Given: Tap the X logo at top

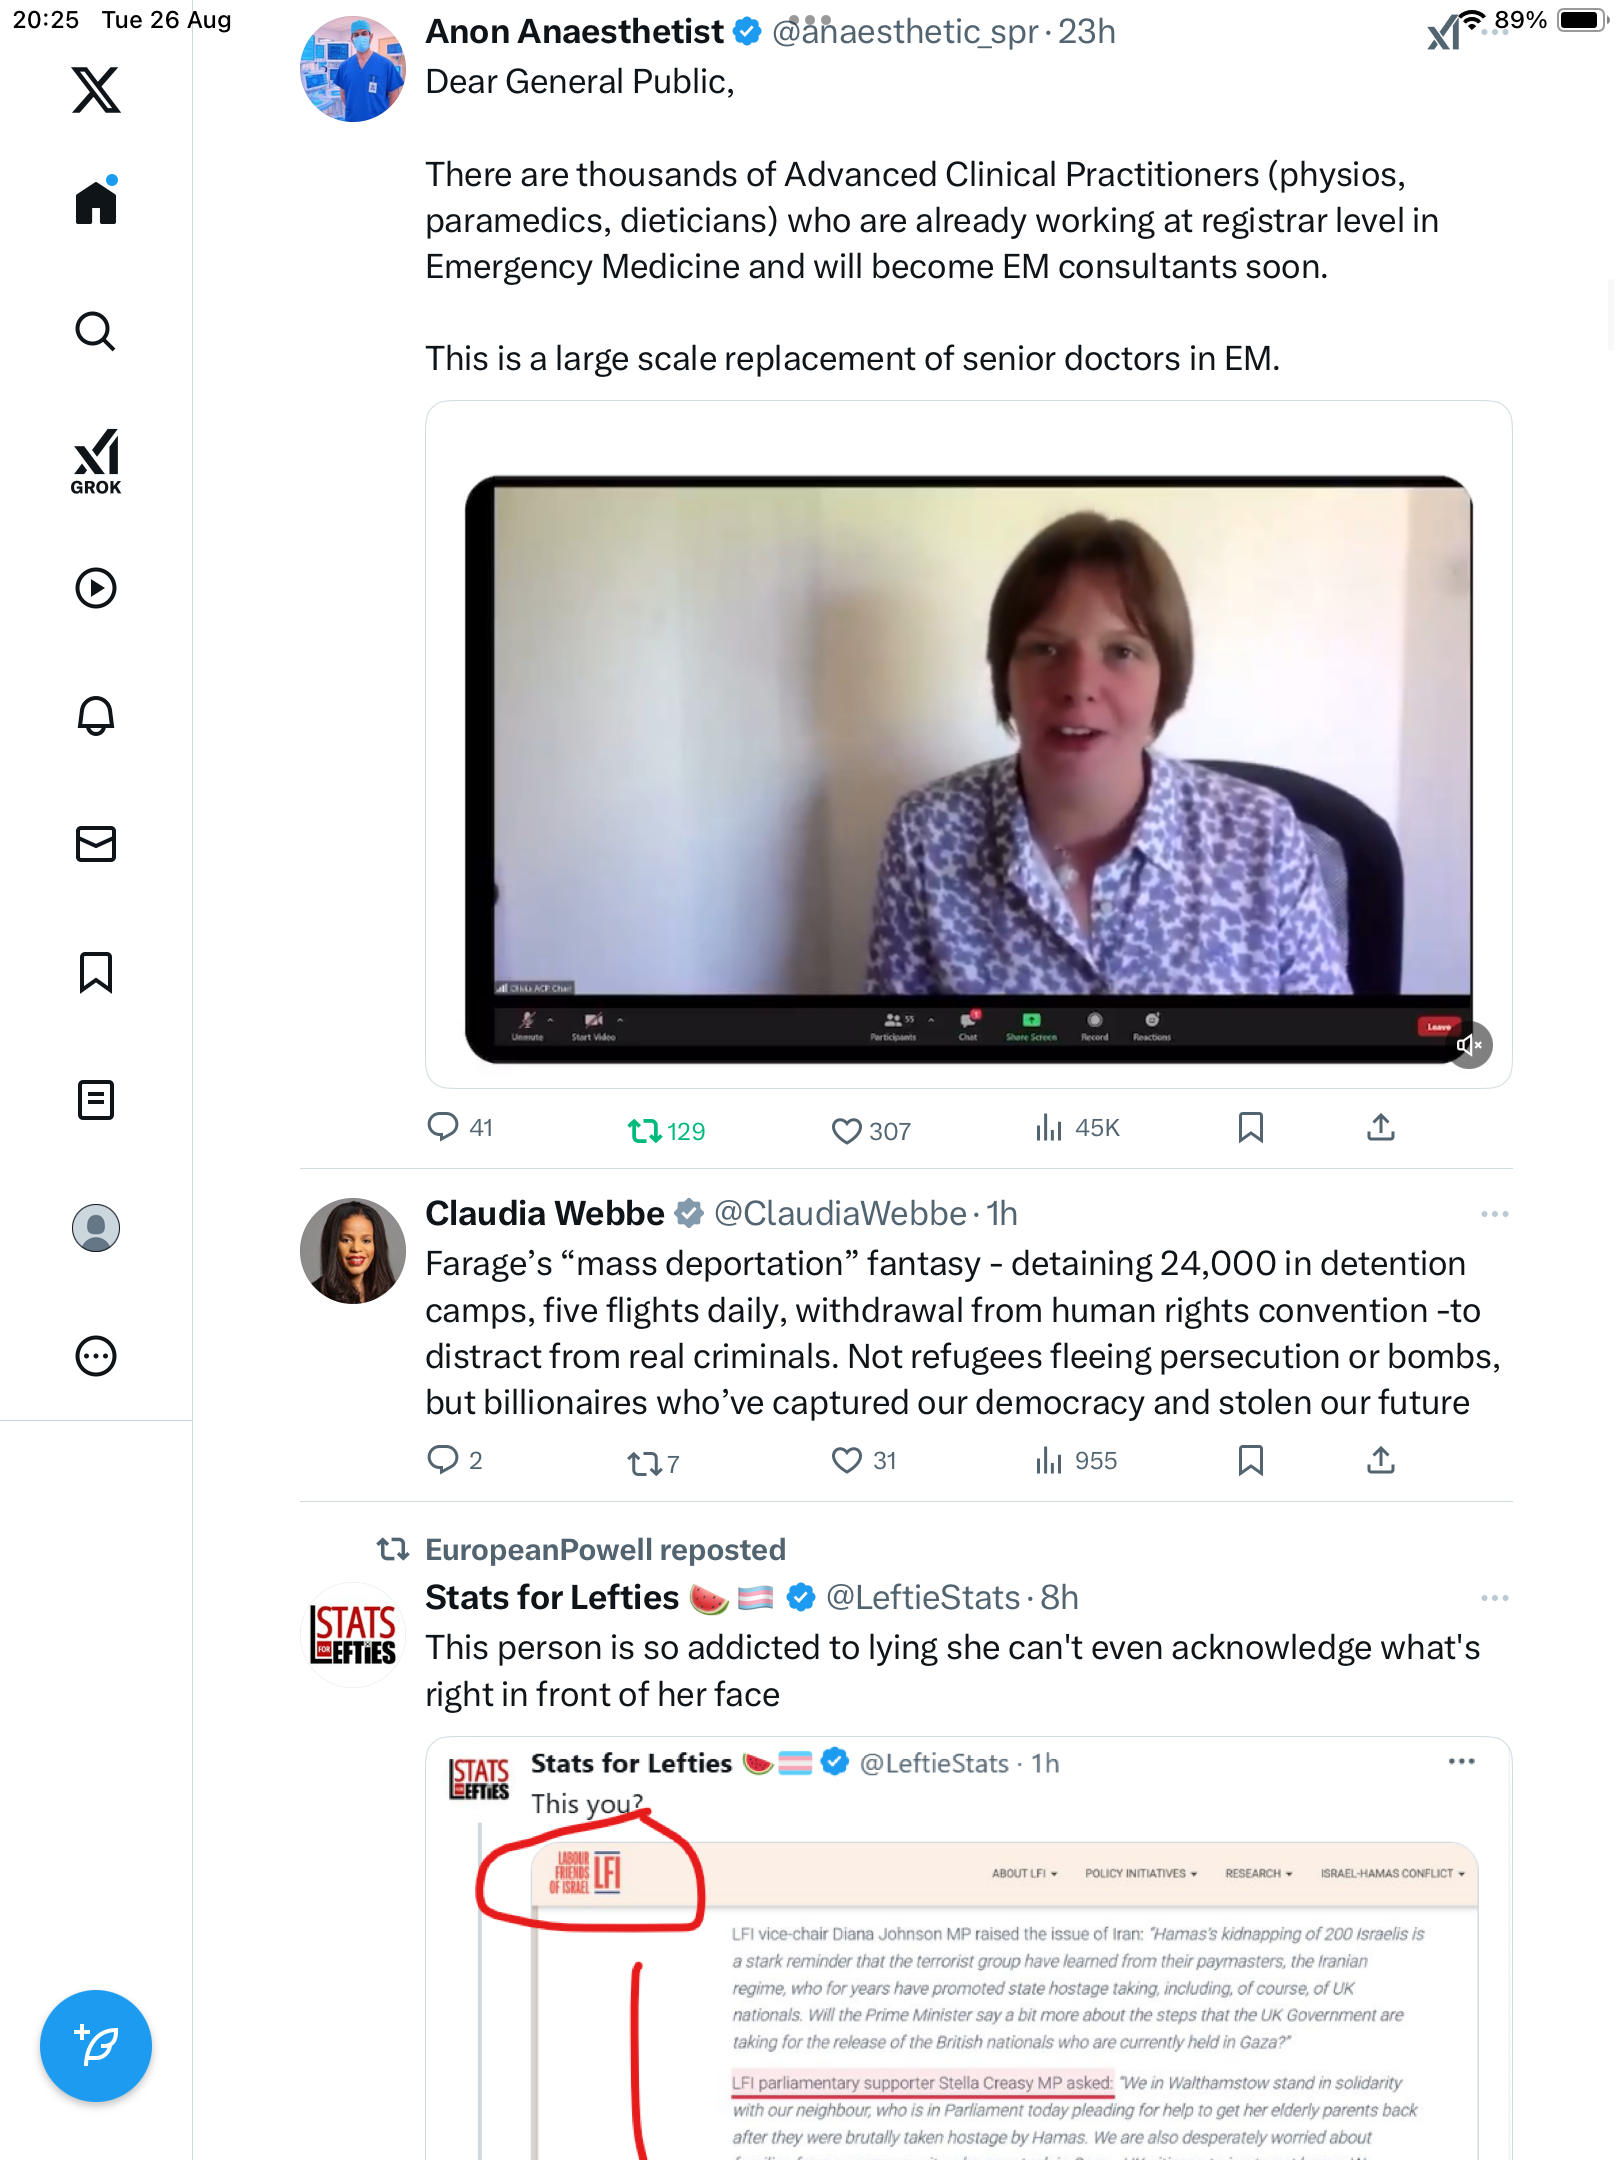Looking at the screenshot, I should (x=96, y=90).
